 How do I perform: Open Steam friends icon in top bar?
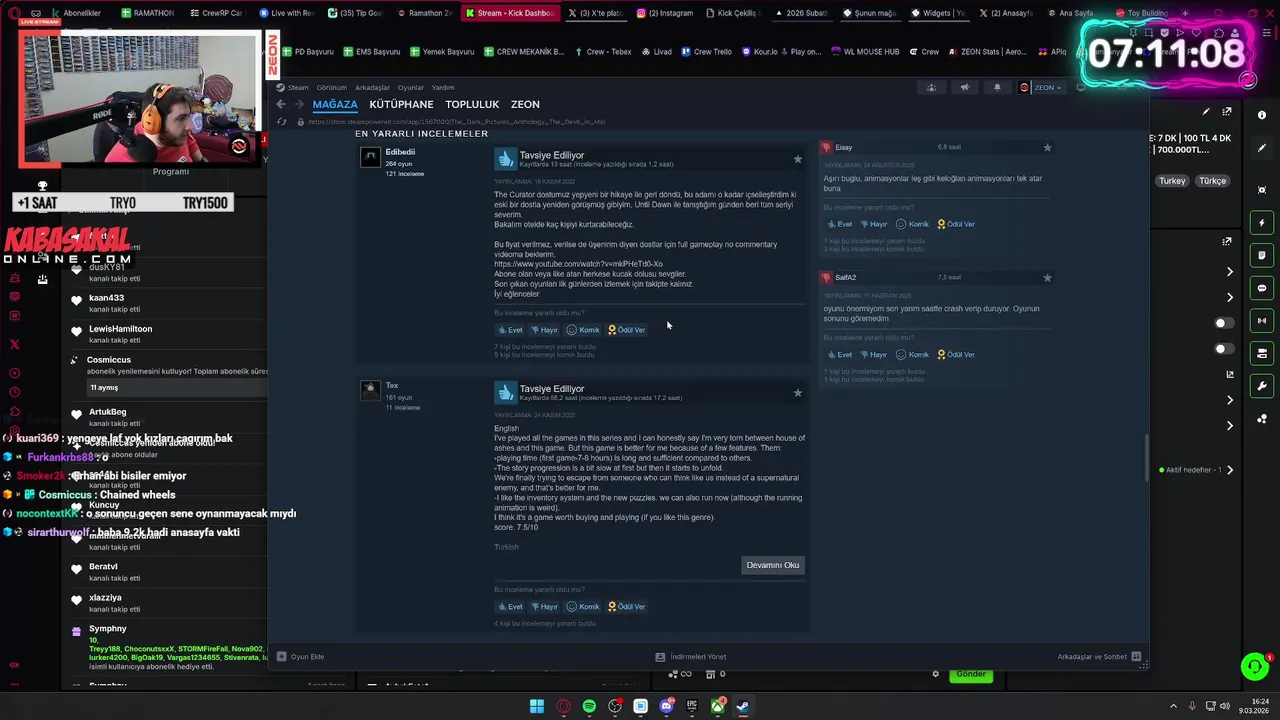click(x=931, y=88)
